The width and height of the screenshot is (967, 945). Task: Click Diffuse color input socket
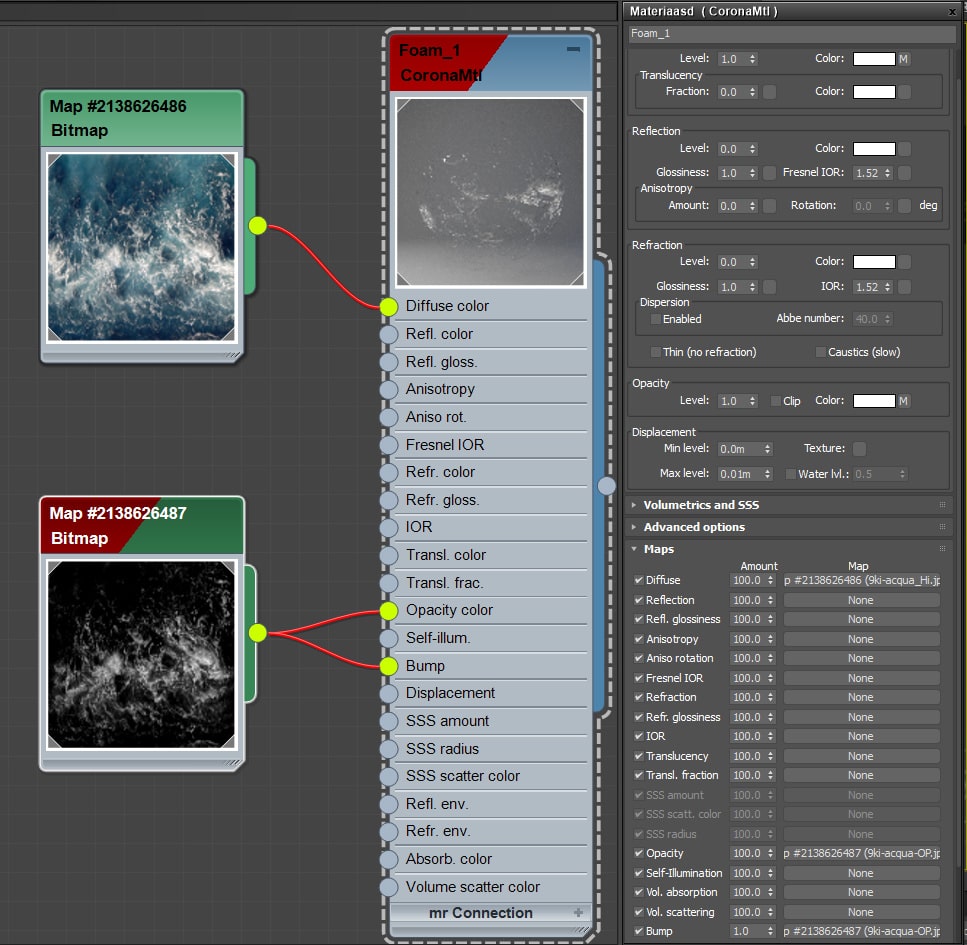coord(389,307)
